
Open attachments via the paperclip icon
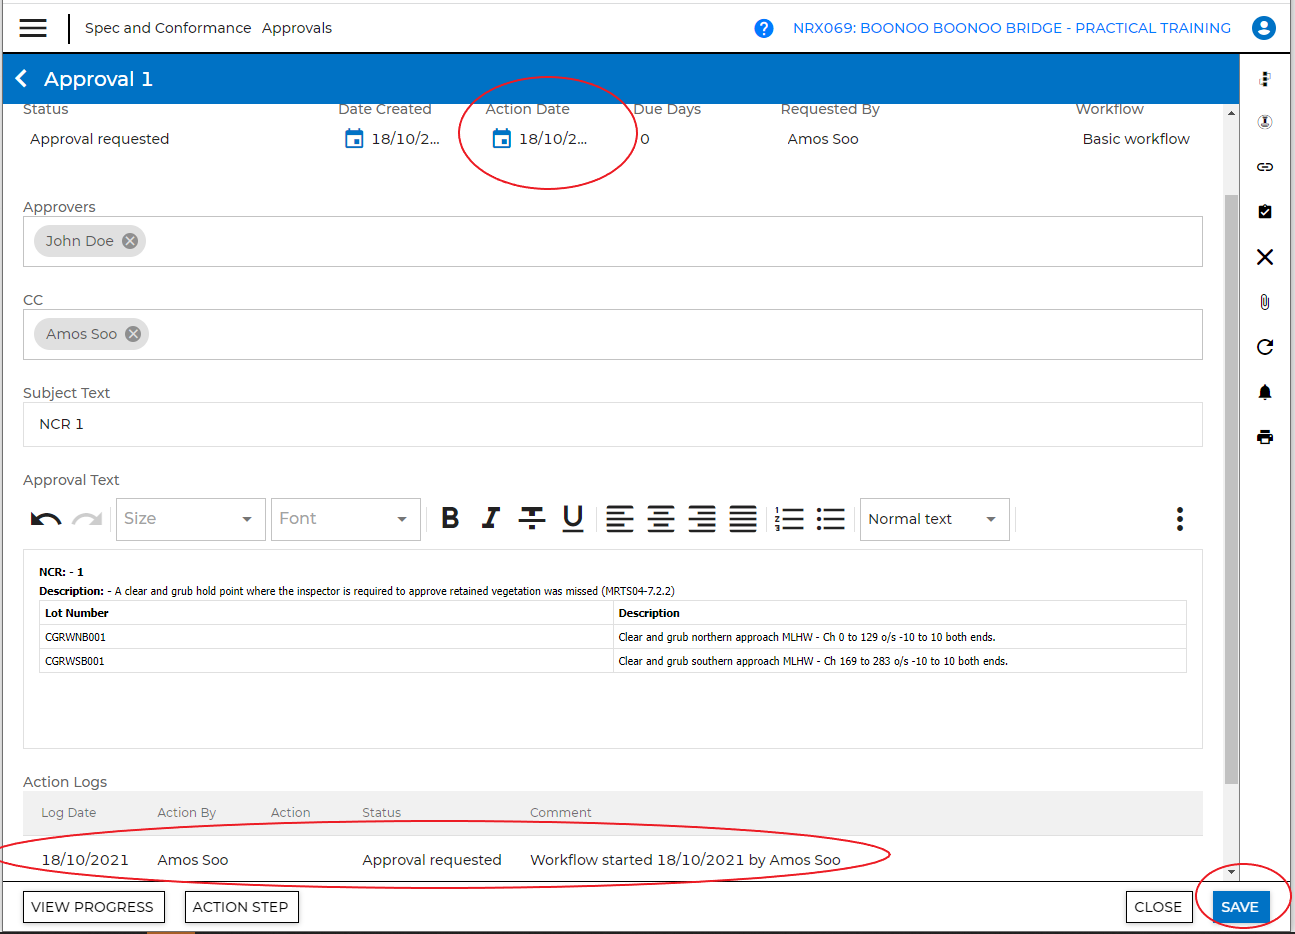point(1264,302)
